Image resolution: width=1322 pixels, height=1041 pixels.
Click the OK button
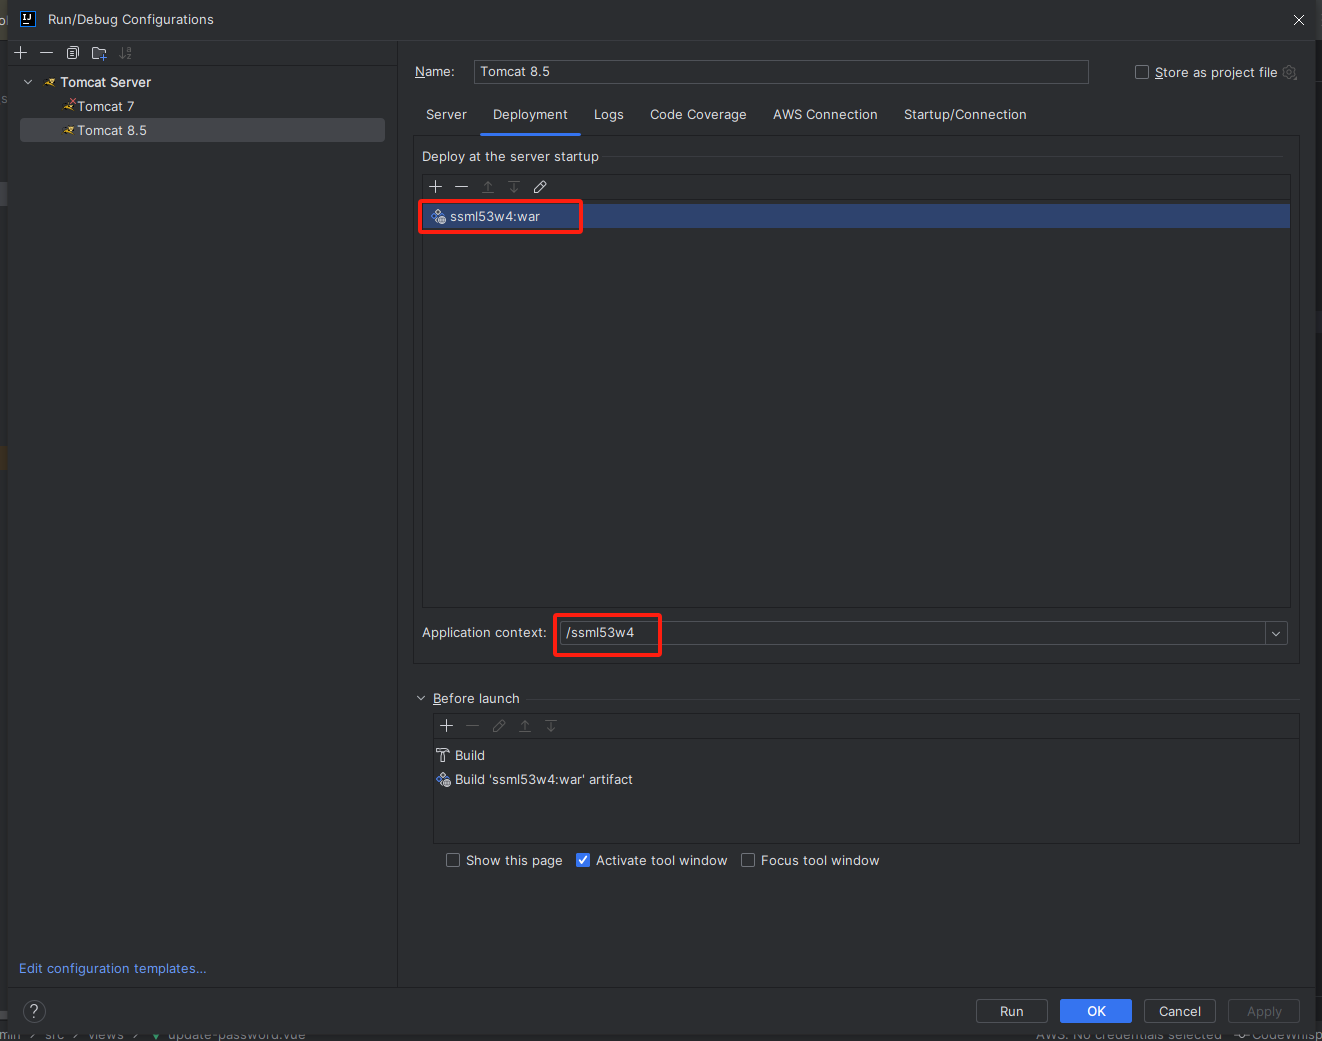[1096, 1011]
